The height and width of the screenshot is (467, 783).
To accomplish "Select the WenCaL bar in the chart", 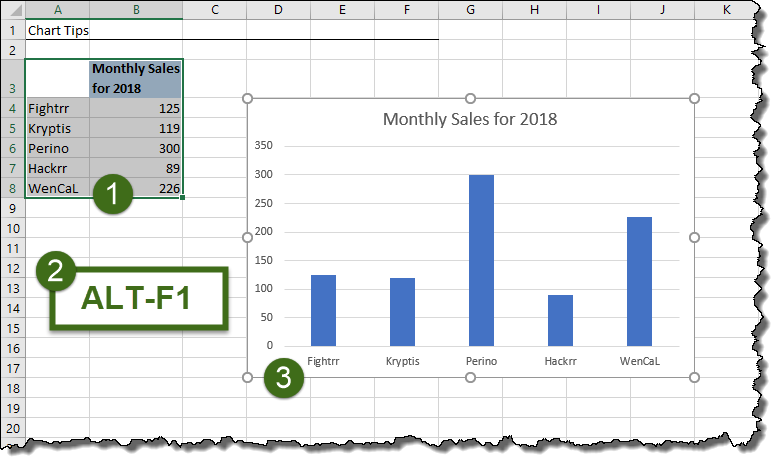I will [x=639, y=281].
